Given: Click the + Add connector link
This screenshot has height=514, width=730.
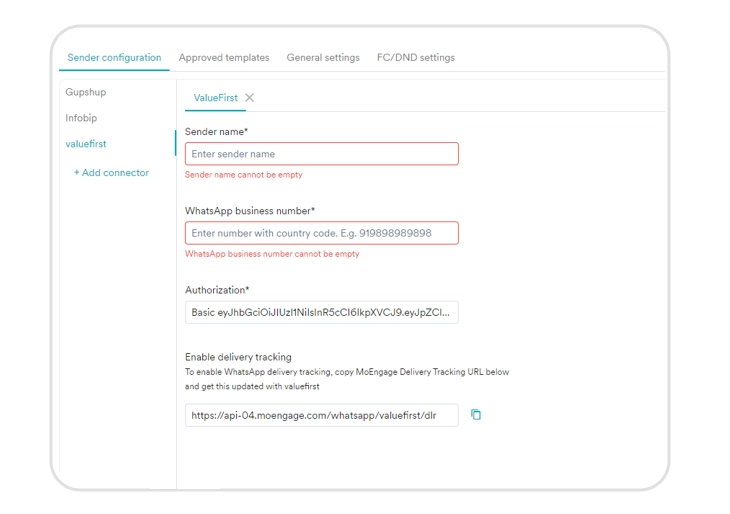Looking at the screenshot, I should pos(111,173).
